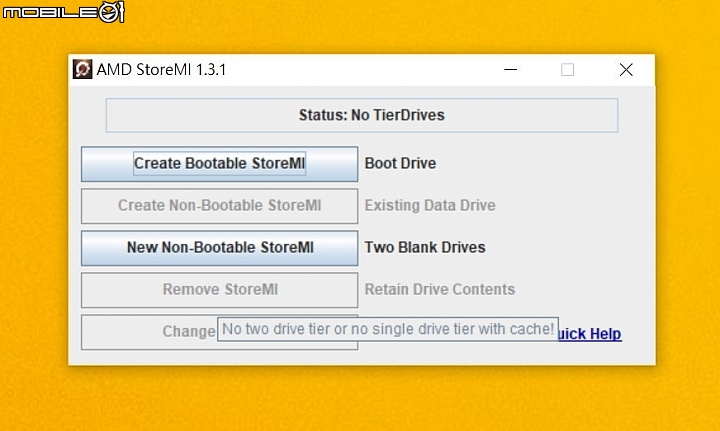This screenshot has width=720, height=431.
Task: Click the greyed Create Non-Bootable StoreMI button
Action: [x=219, y=206]
